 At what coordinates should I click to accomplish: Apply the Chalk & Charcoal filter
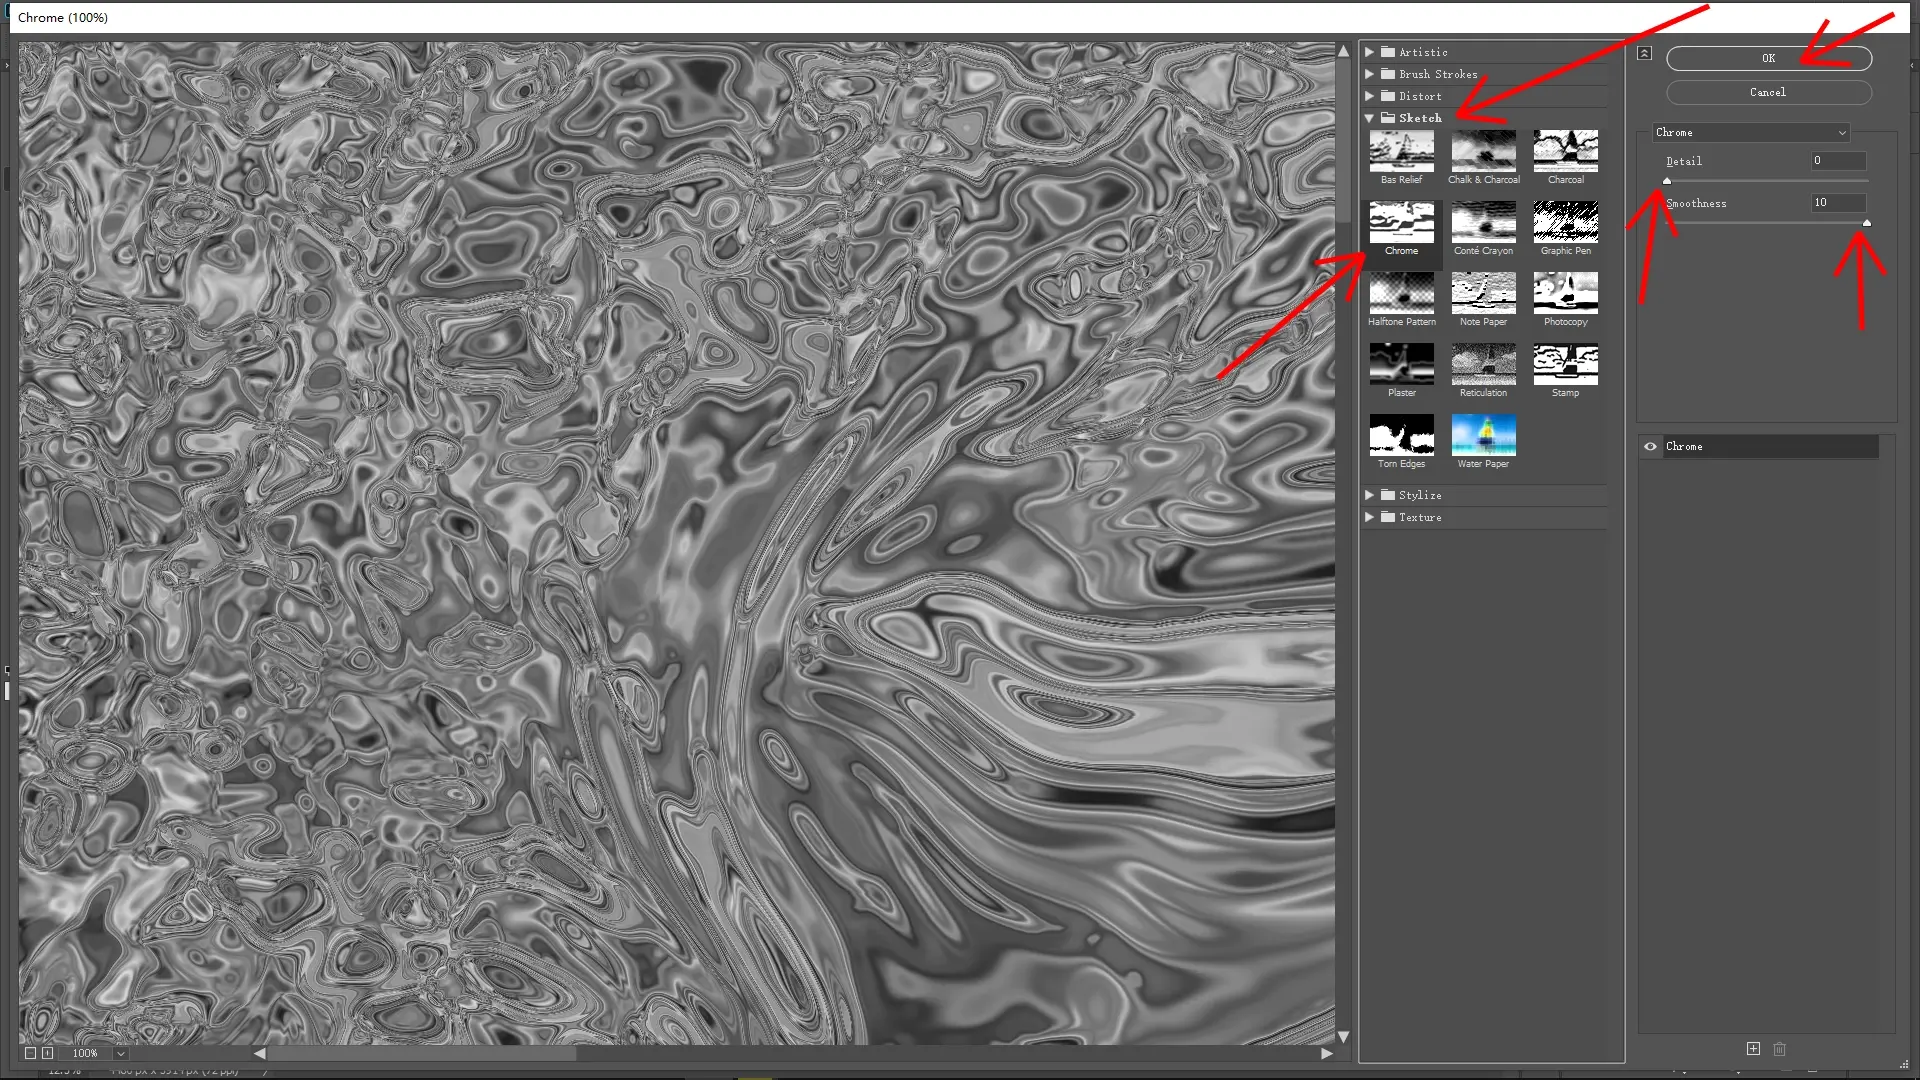point(1483,152)
